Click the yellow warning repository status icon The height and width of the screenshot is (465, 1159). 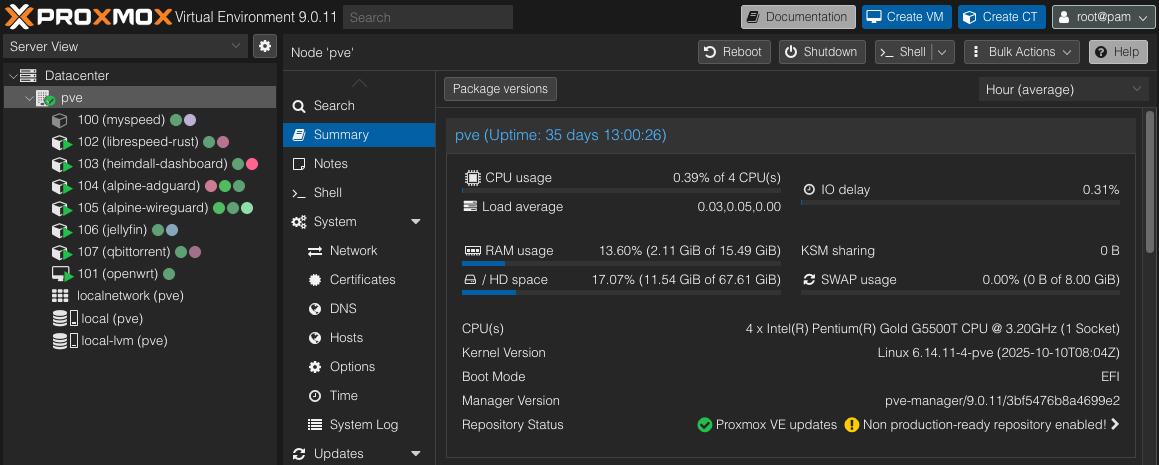click(x=851, y=425)
